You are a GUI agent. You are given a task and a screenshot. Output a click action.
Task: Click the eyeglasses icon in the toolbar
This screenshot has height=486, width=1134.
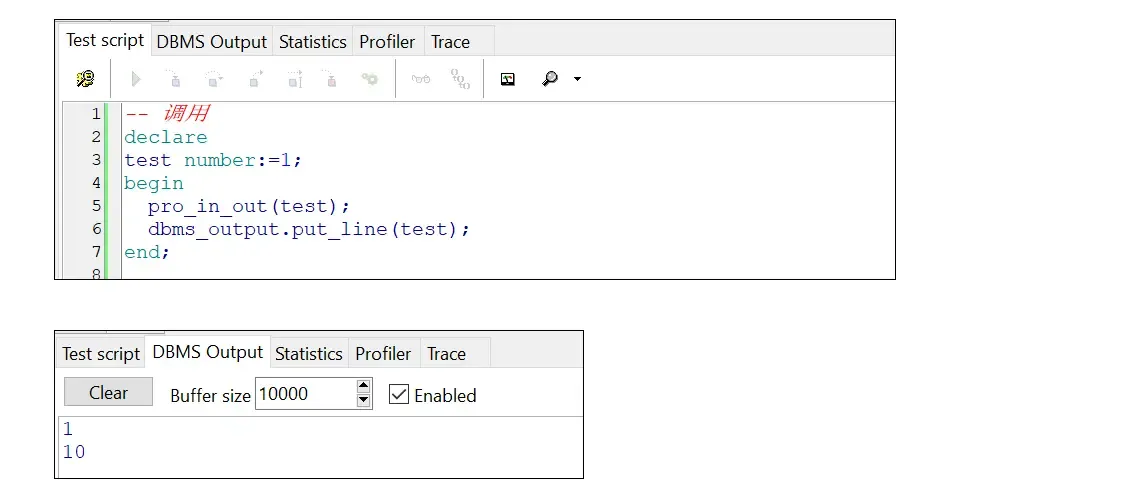421,79
